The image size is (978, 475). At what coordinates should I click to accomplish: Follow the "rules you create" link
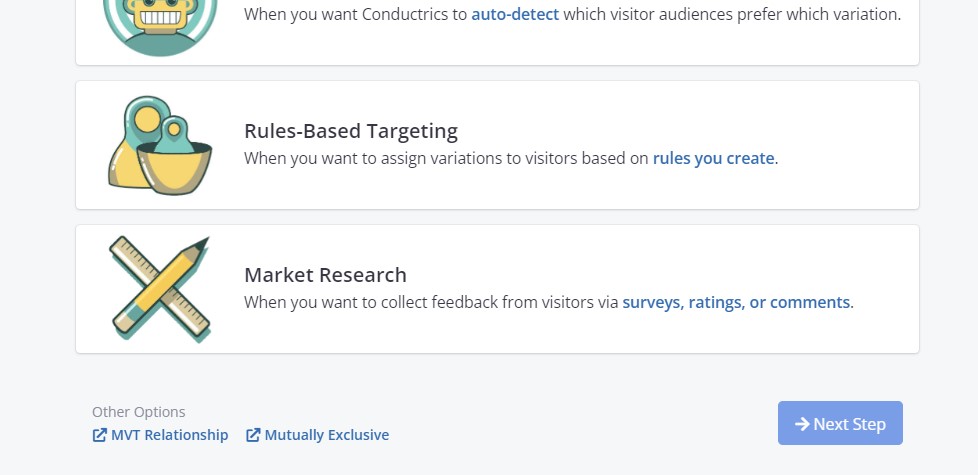tap(713, 158)
